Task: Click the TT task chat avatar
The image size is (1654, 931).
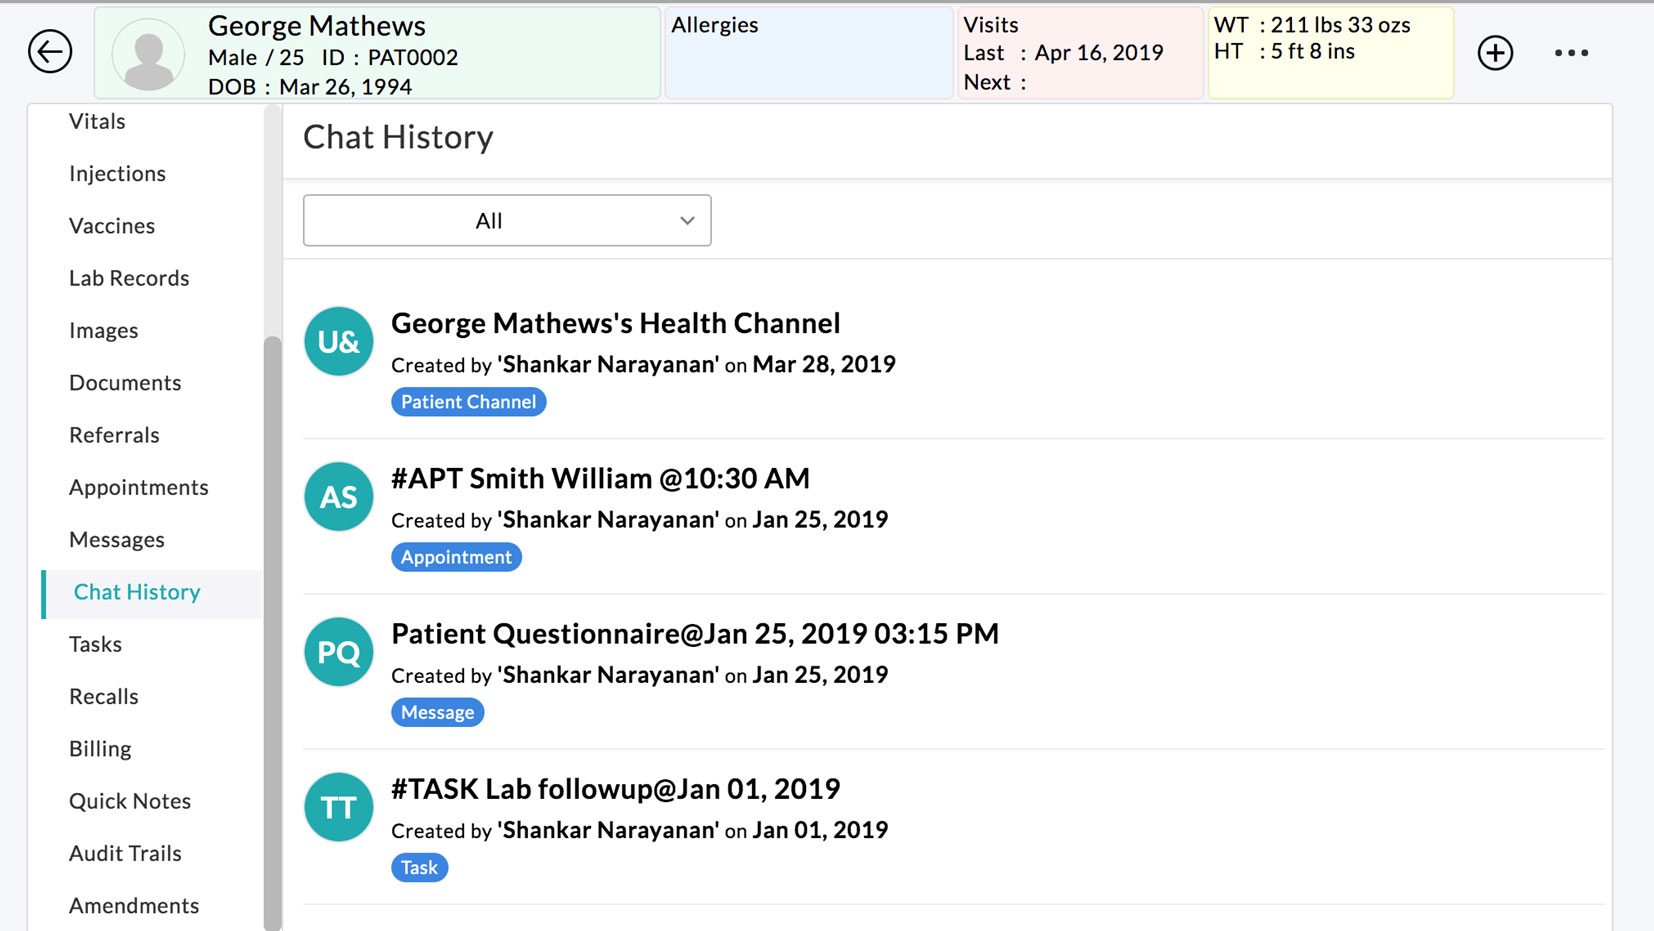Action: coord(338,807)
